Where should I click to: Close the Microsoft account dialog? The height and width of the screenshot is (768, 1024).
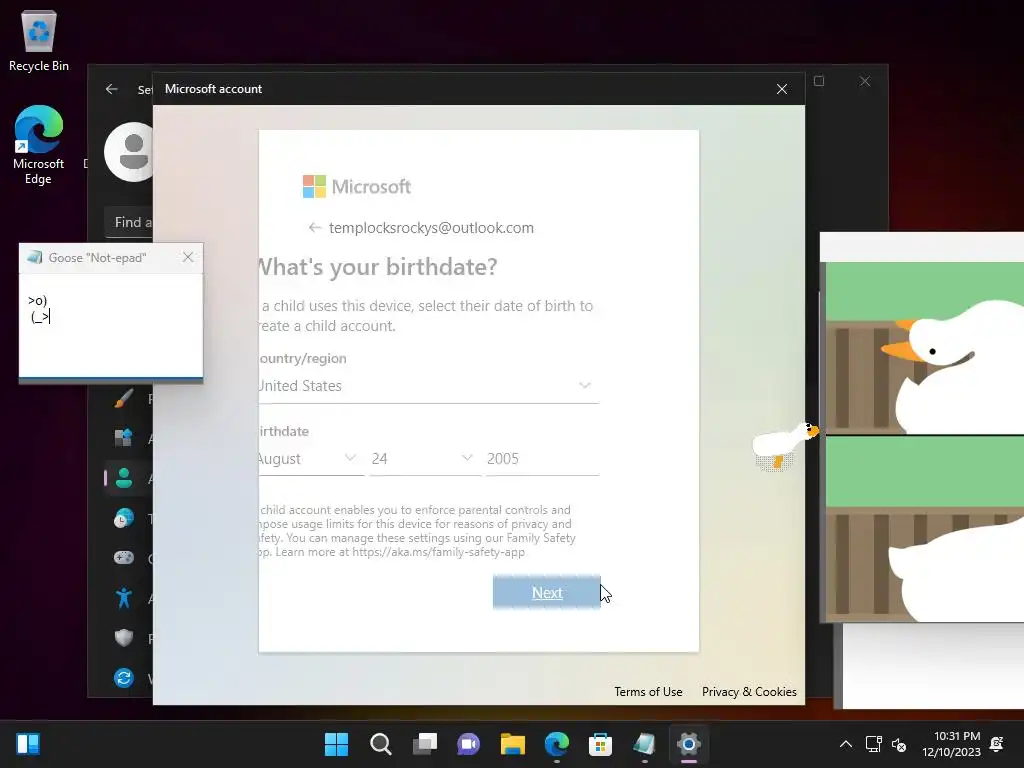tap(782, 89)
